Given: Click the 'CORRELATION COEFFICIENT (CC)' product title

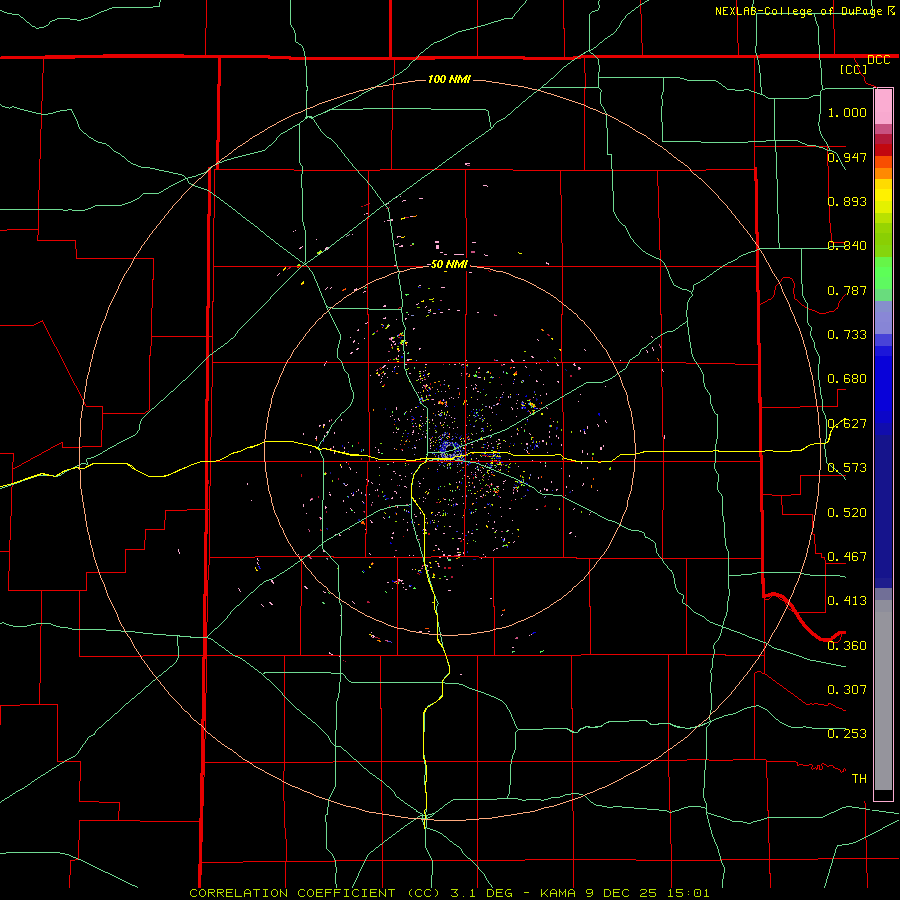Looking at the screenshot, I should click(x=315, y=893).
